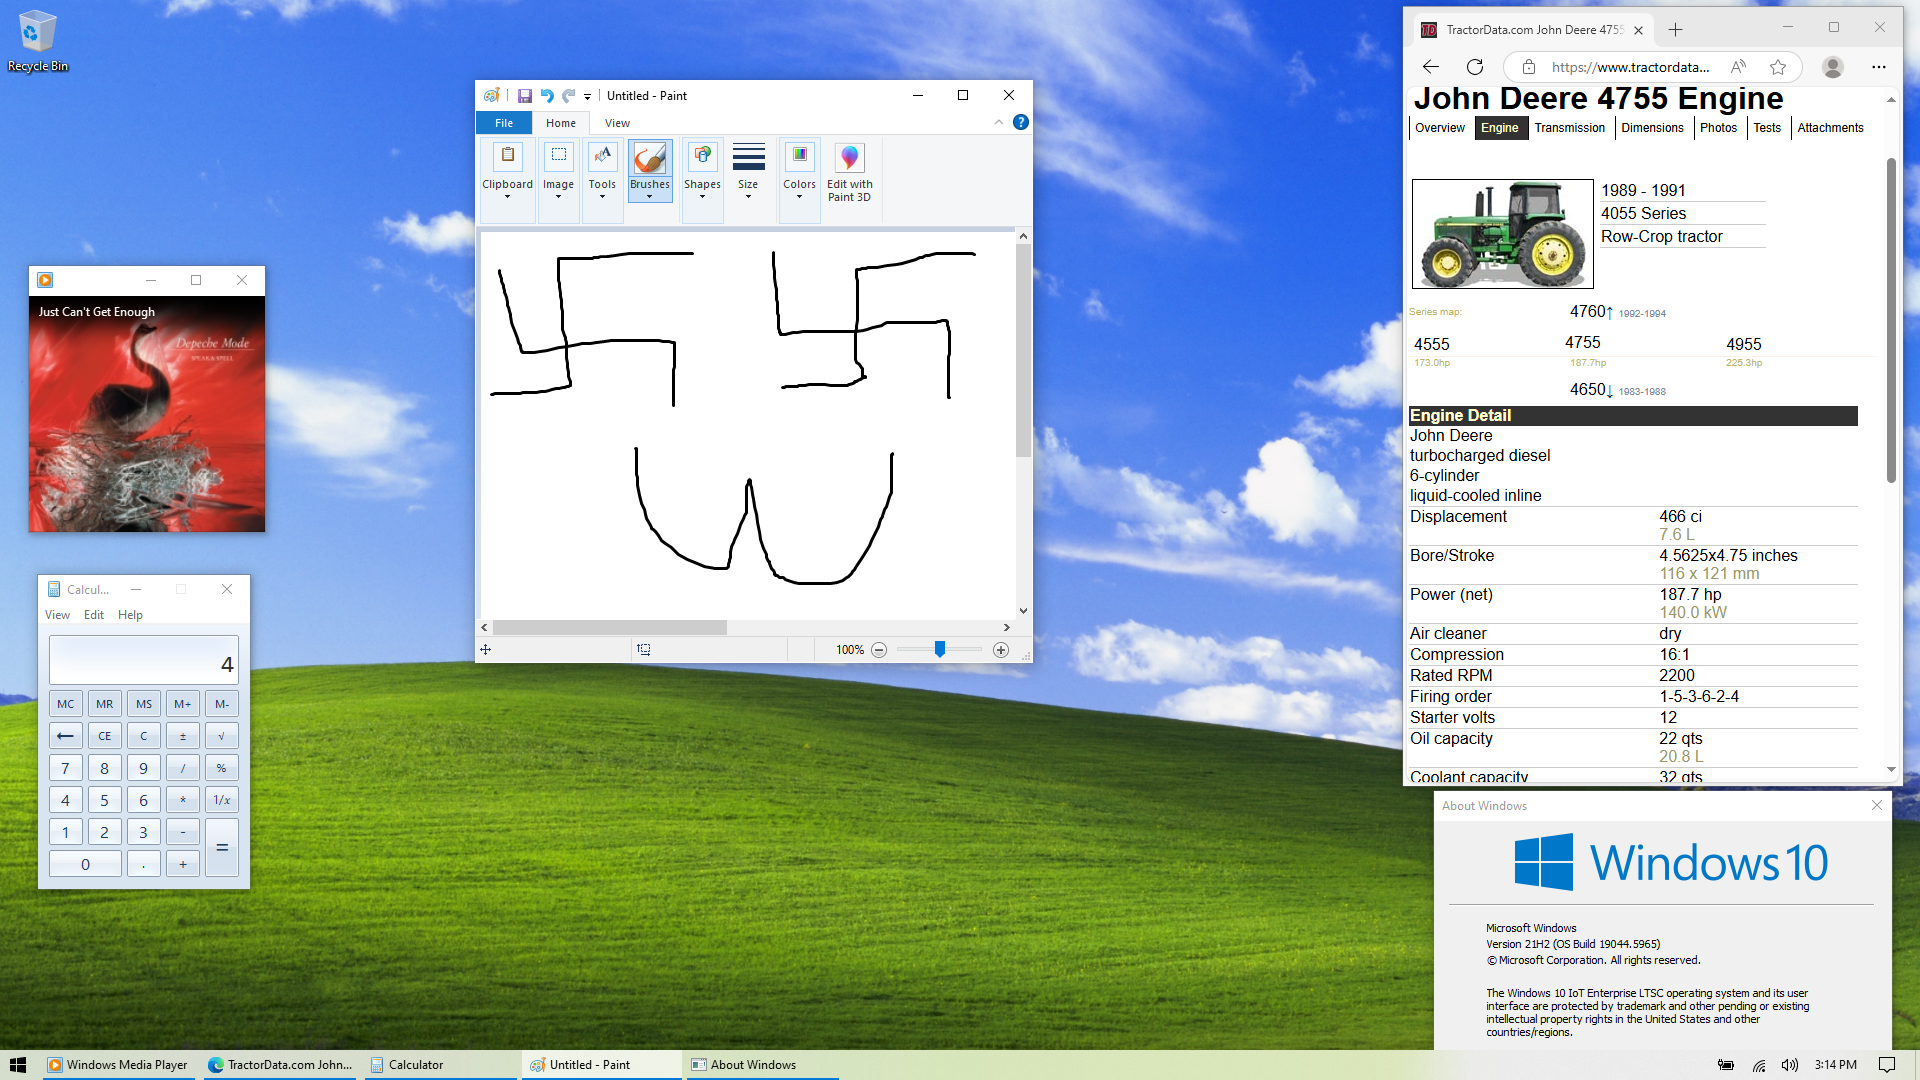The width and height of the screenshot is (1920, 1080).
Task: Open Paint Help question mark icon
Action: [x=1021, y=122]
